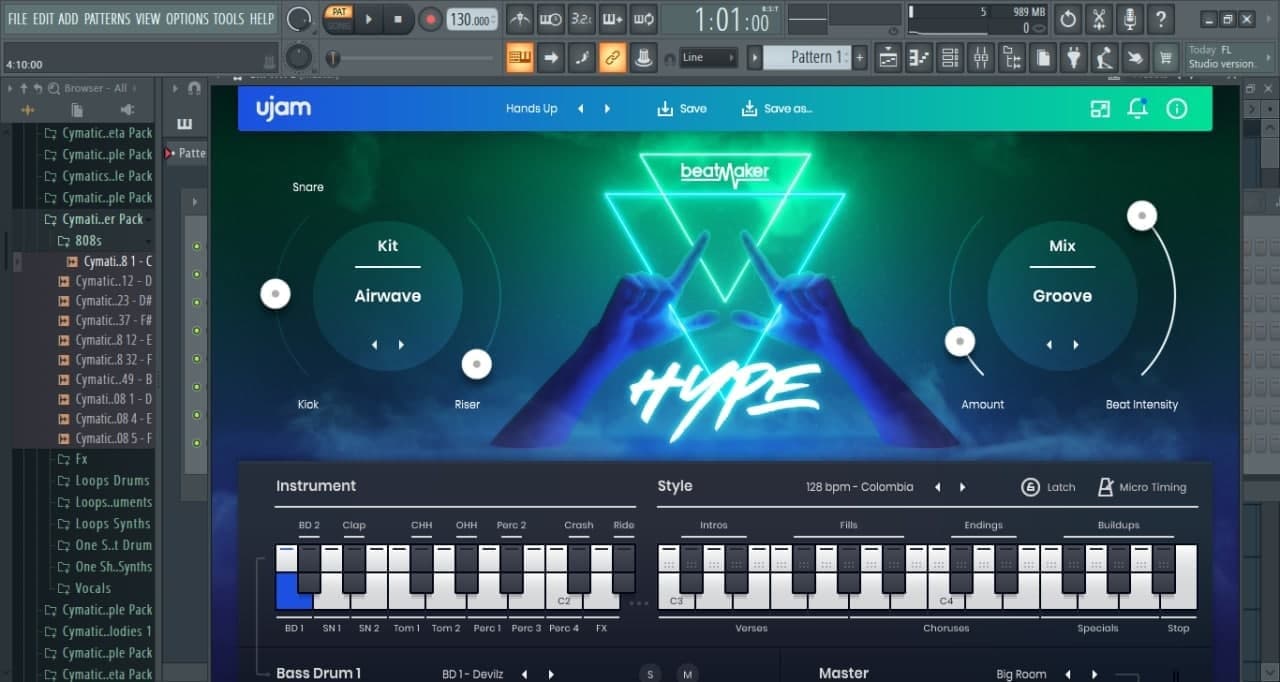Toggle Micro Timing option
This screenshot has height=682, width=1280.
(x=1141, y=487)
